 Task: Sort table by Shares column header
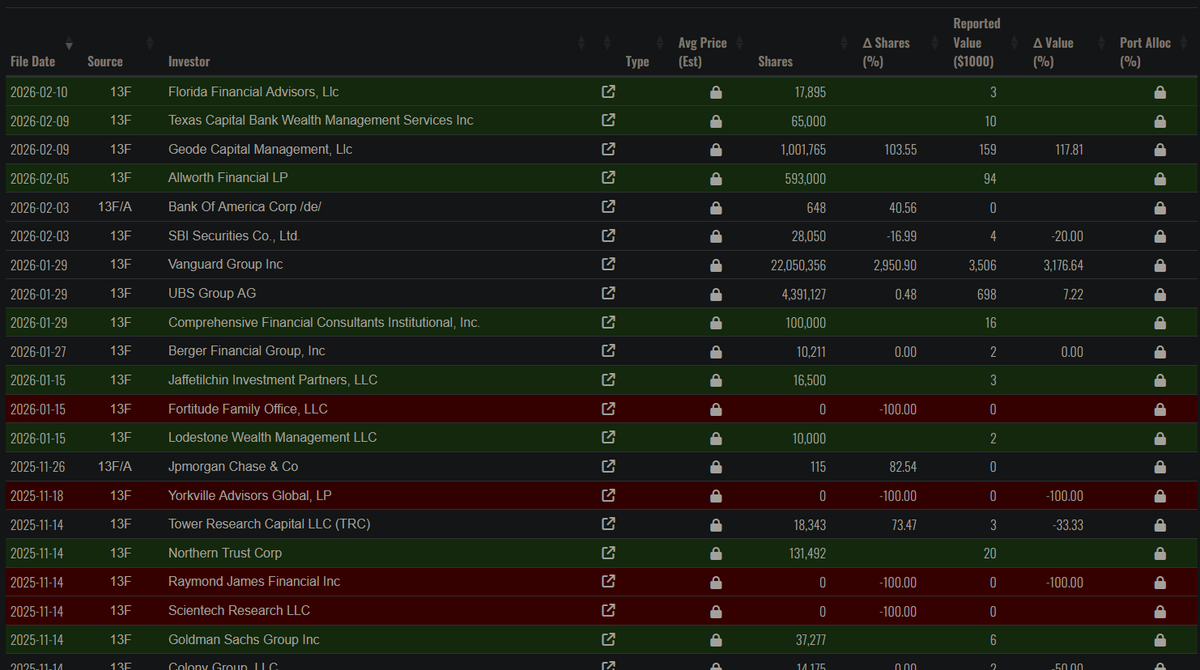[x=775, y=61]
